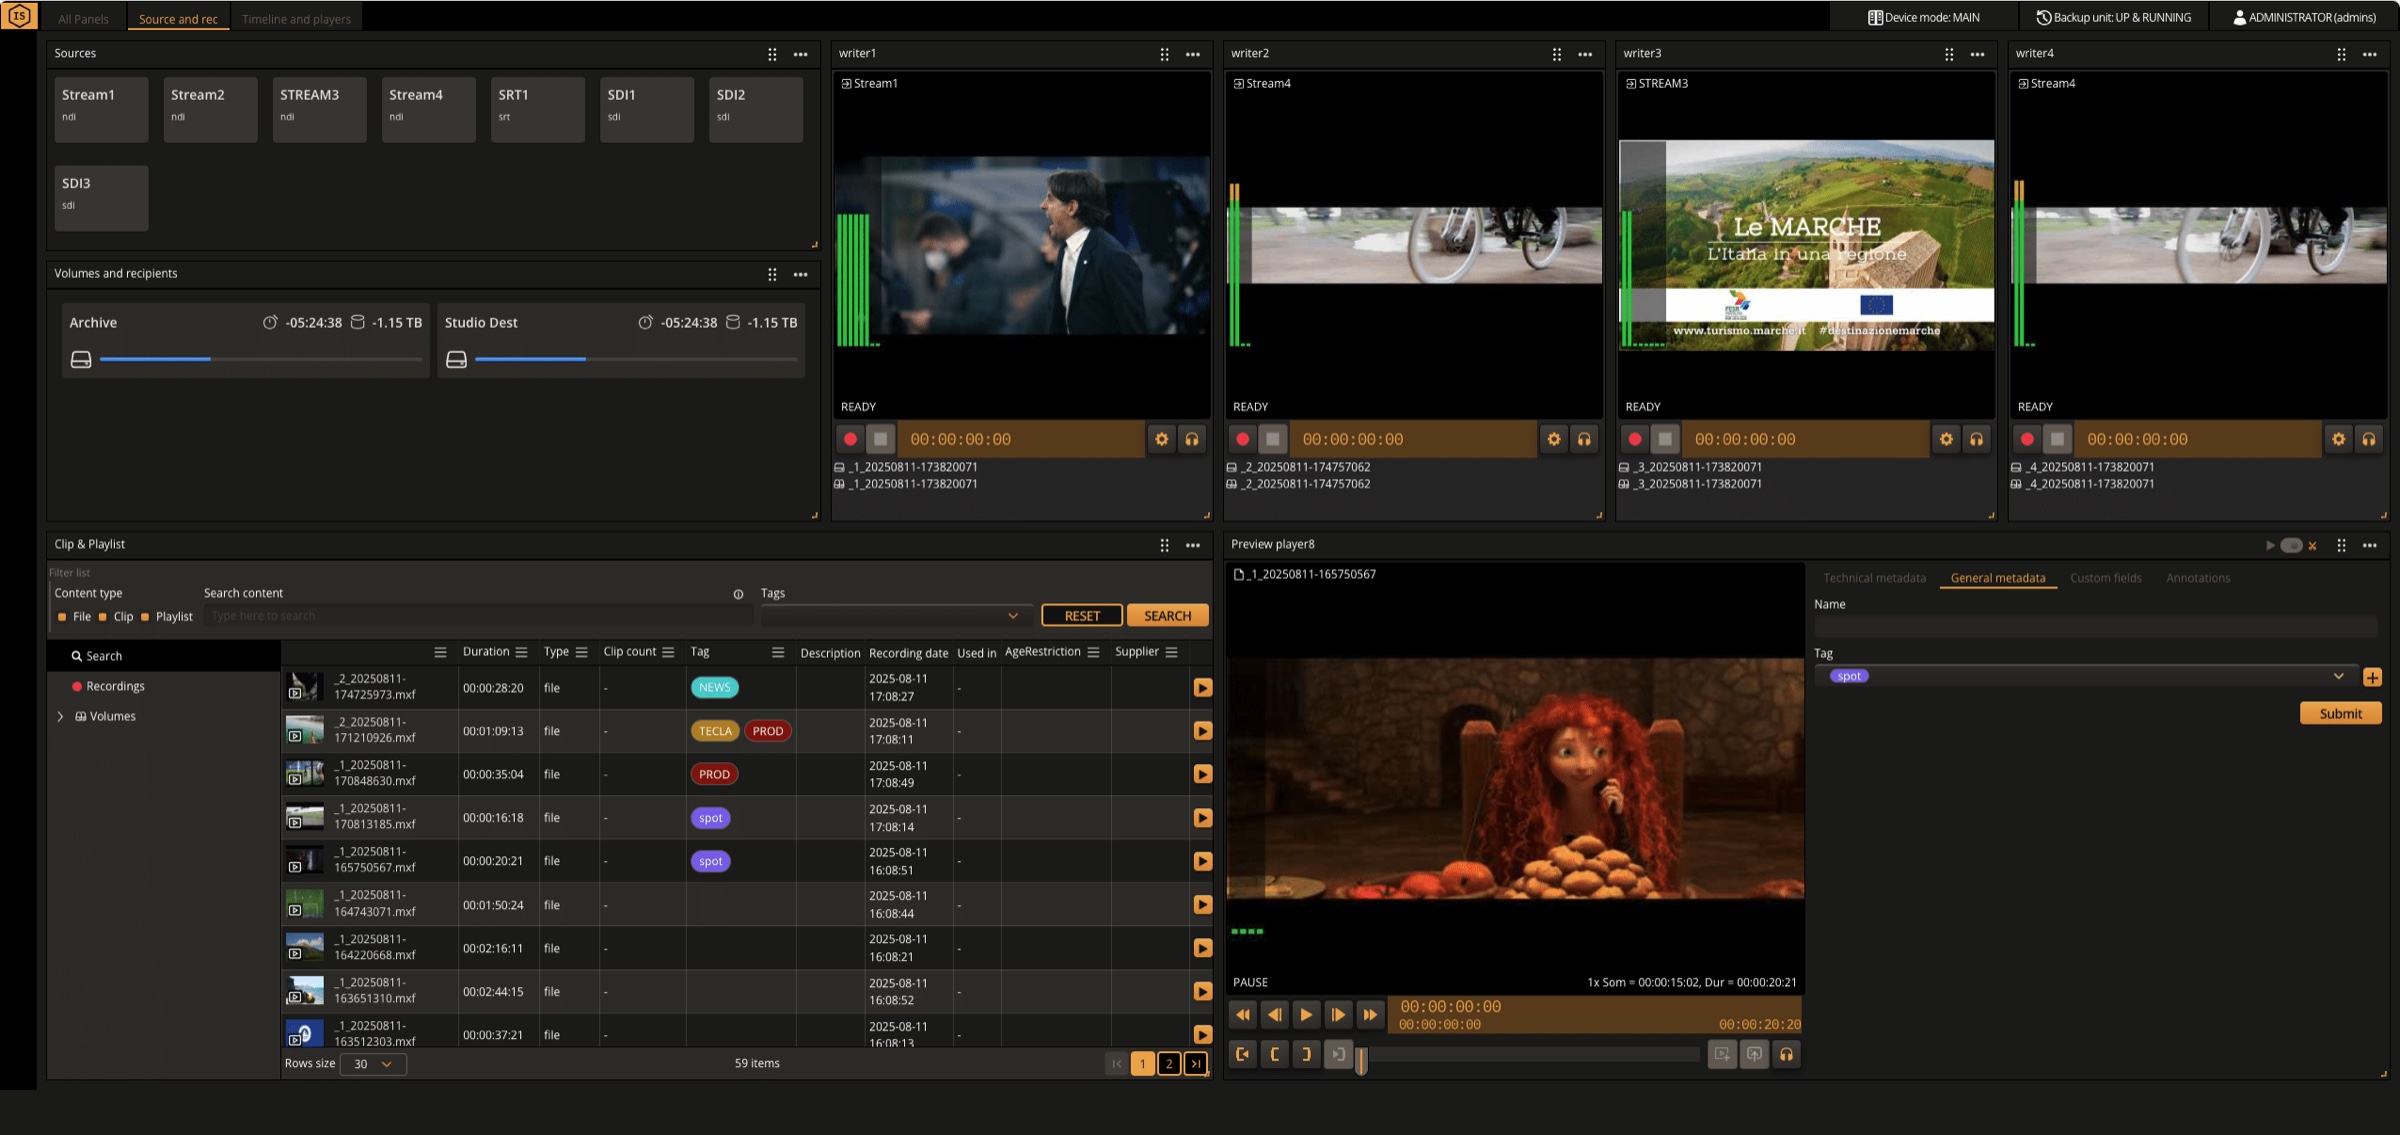Load the 174725973.mxf clip into player

1203,688
